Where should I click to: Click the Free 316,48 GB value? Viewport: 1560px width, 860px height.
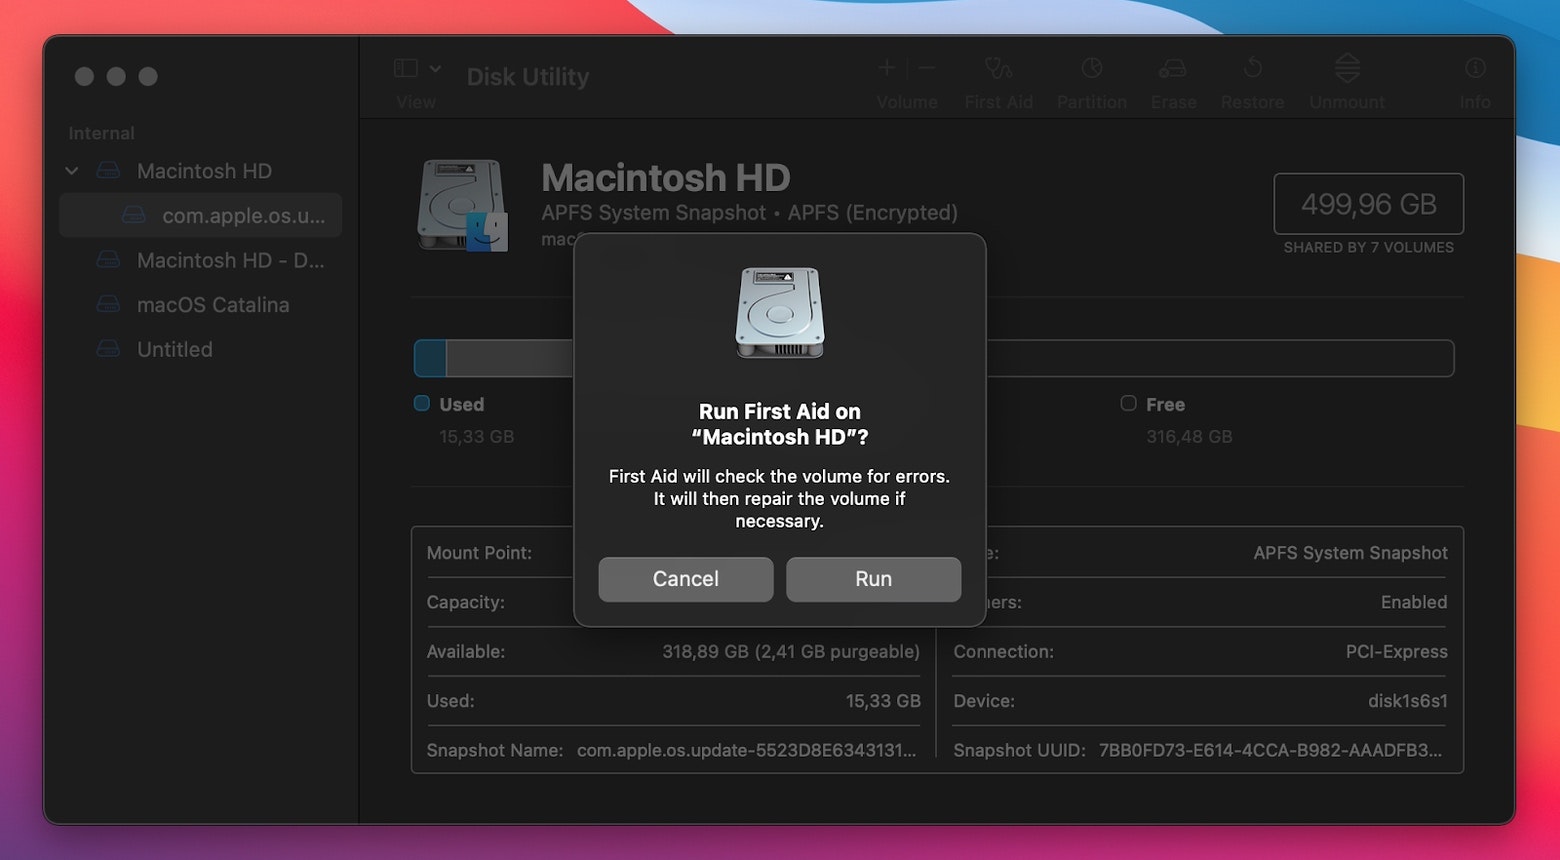pos(1189,436)
